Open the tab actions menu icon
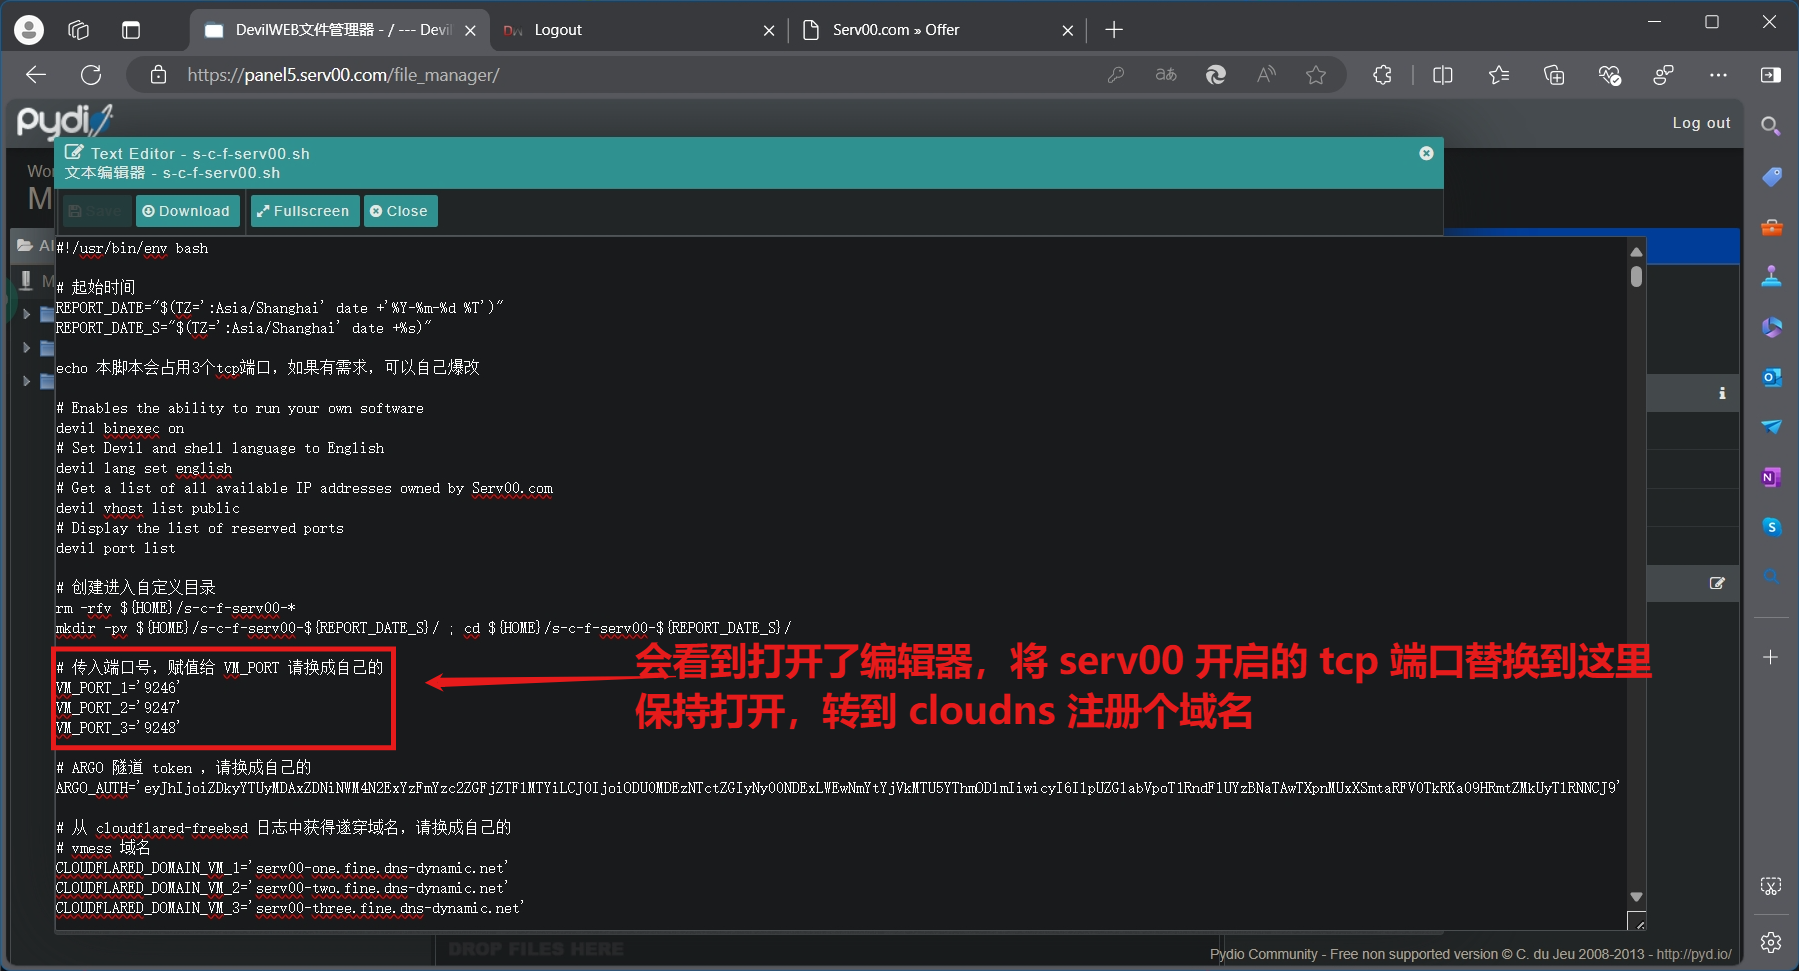Image resolution: width=1799 pixels, height=971 pixels. [x=131, y=30]
